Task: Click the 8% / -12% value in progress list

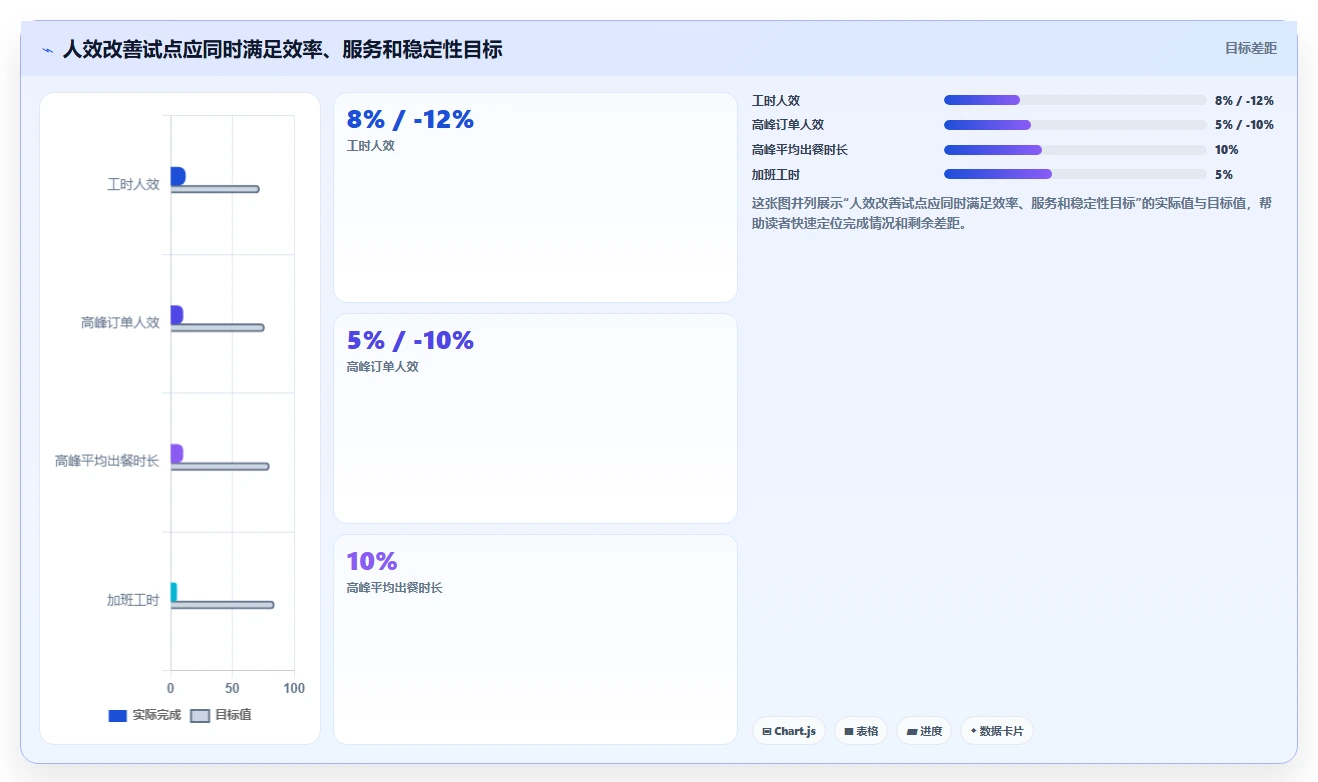Action: coord(1244,101)
